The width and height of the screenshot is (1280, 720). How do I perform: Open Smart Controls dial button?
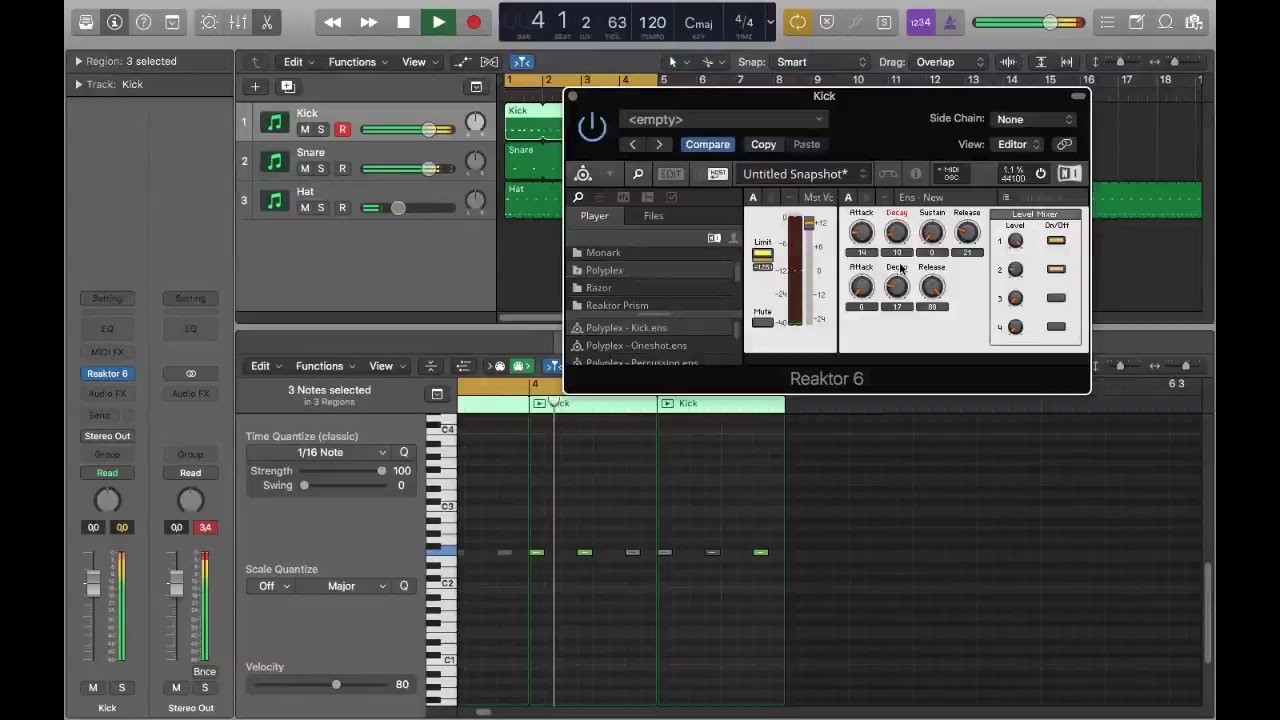coord(209,22)
